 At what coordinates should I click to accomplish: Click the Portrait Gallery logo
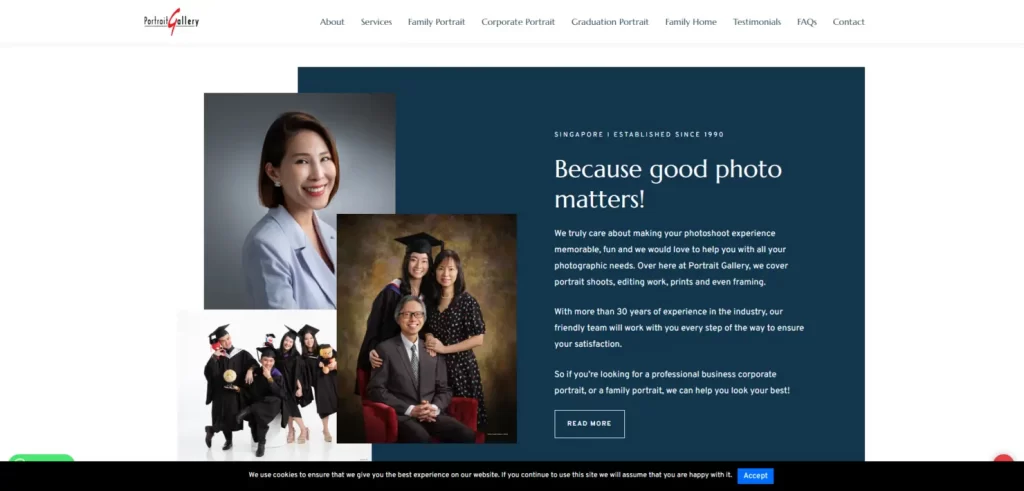click(x=171, y=21)
